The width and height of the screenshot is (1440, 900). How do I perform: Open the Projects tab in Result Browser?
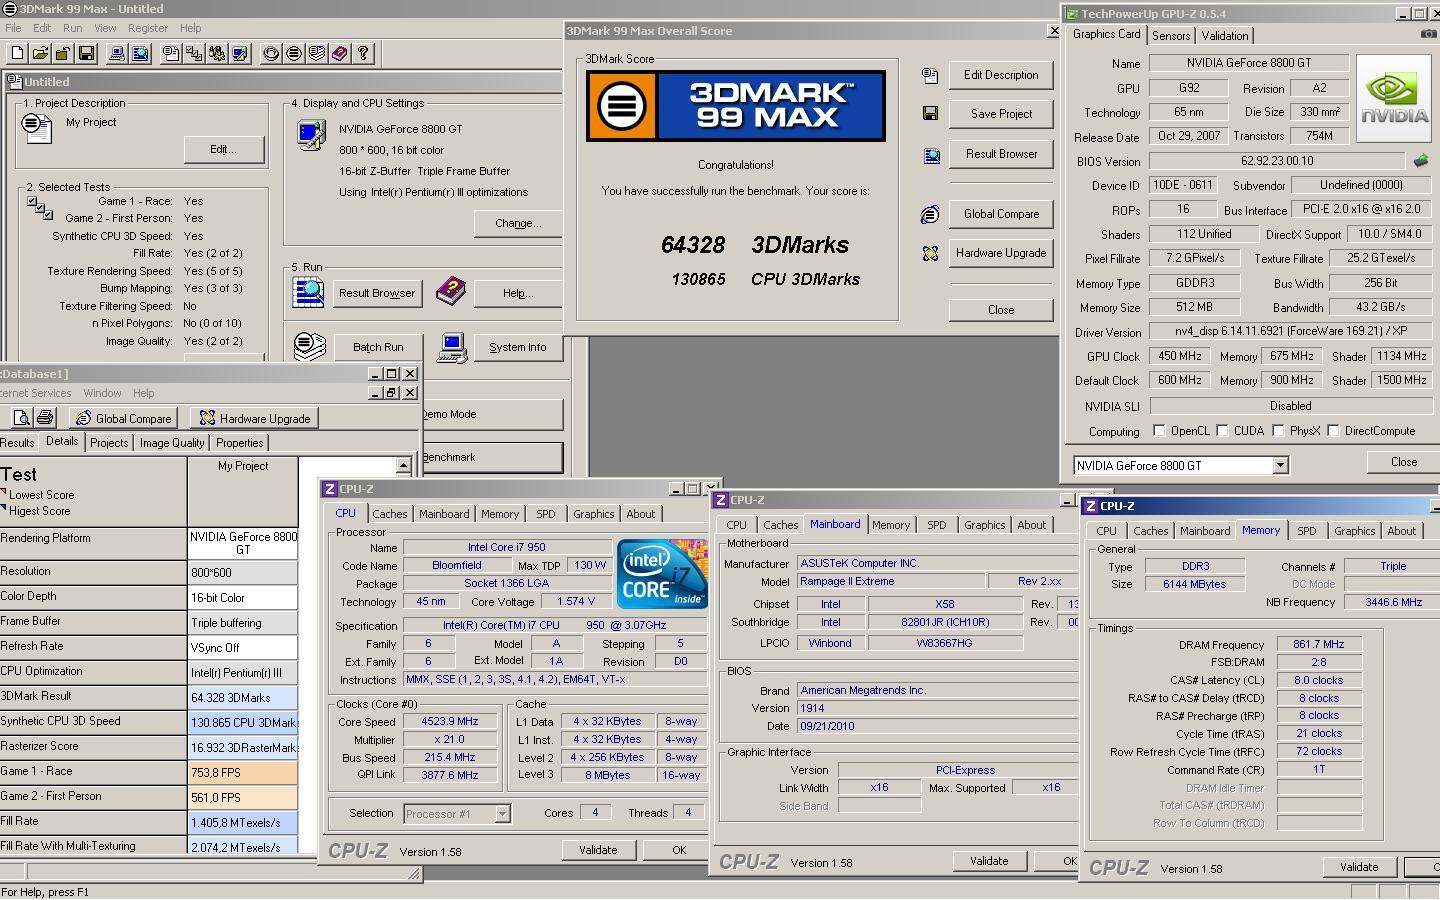[x=109, y=443]
